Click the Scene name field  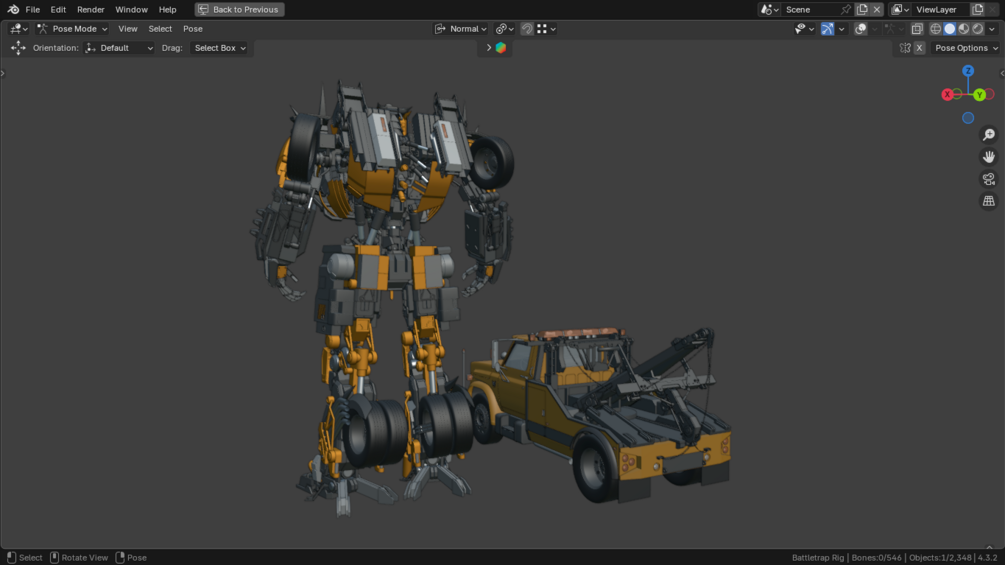810,10
